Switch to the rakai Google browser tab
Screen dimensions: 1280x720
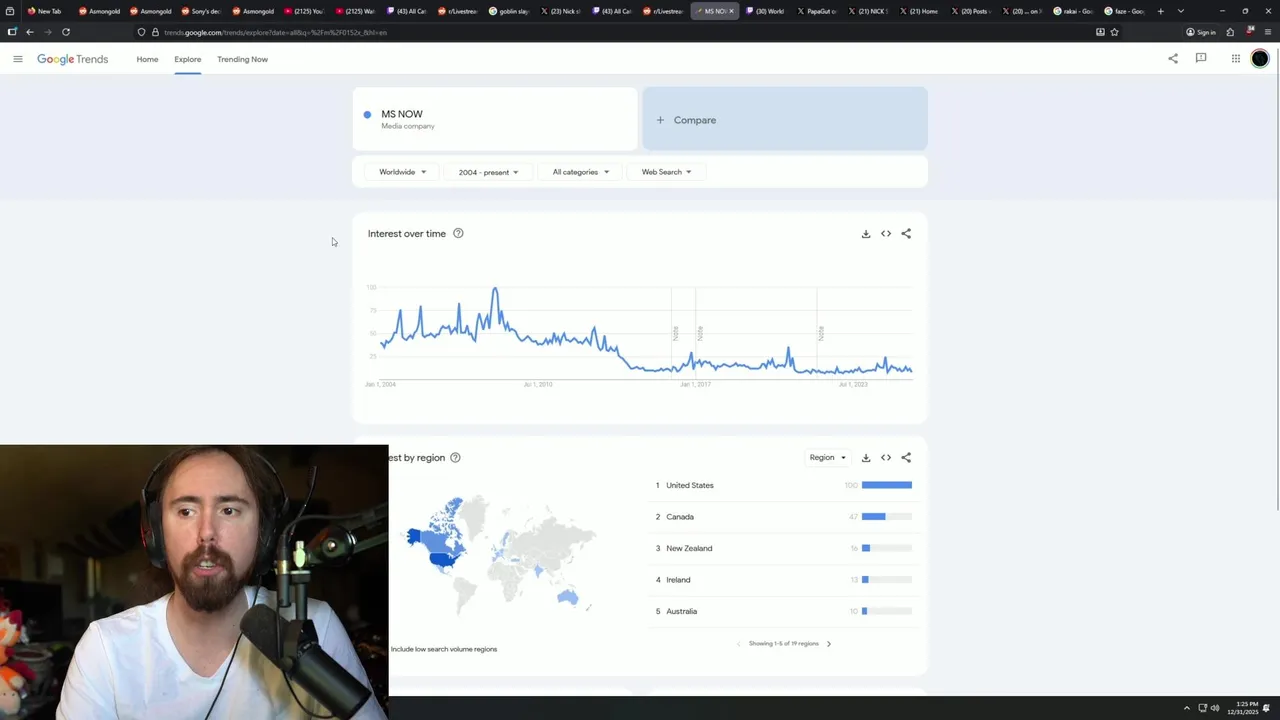point(1073,11)
